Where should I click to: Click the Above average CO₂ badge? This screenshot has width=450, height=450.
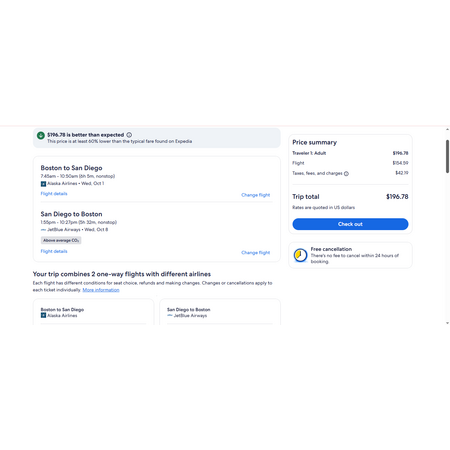point(61,240)
